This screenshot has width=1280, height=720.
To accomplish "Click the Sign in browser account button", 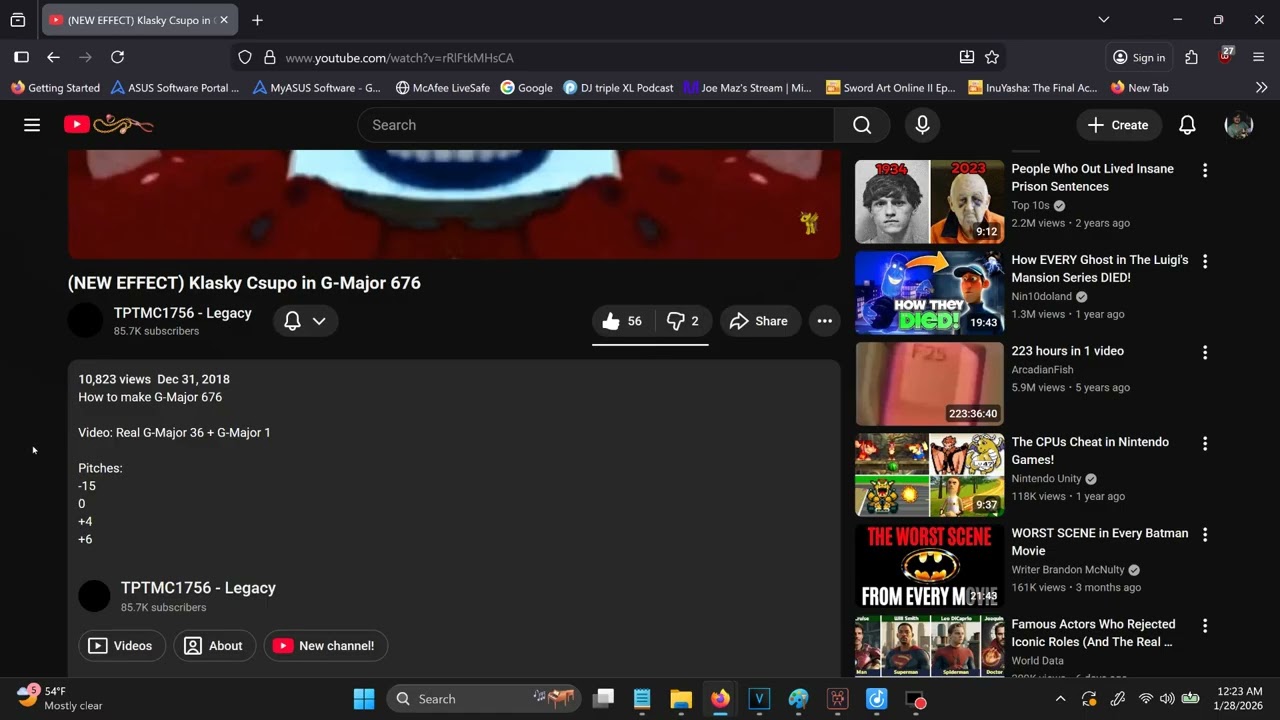I will 1139,58.
